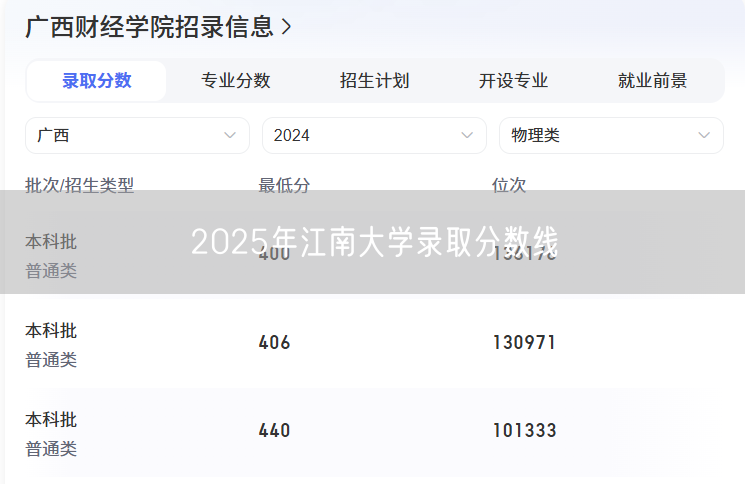The width and height of the screenshot is (745, 484).
Task: Open the 2024 year dropdown
Action: [374, 135]
